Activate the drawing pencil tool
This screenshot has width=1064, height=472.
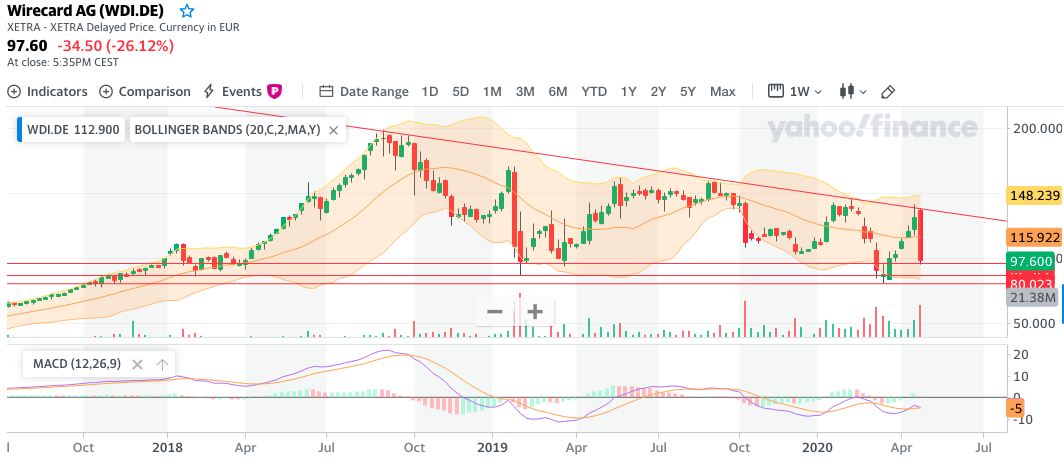[x=888, y=92]
